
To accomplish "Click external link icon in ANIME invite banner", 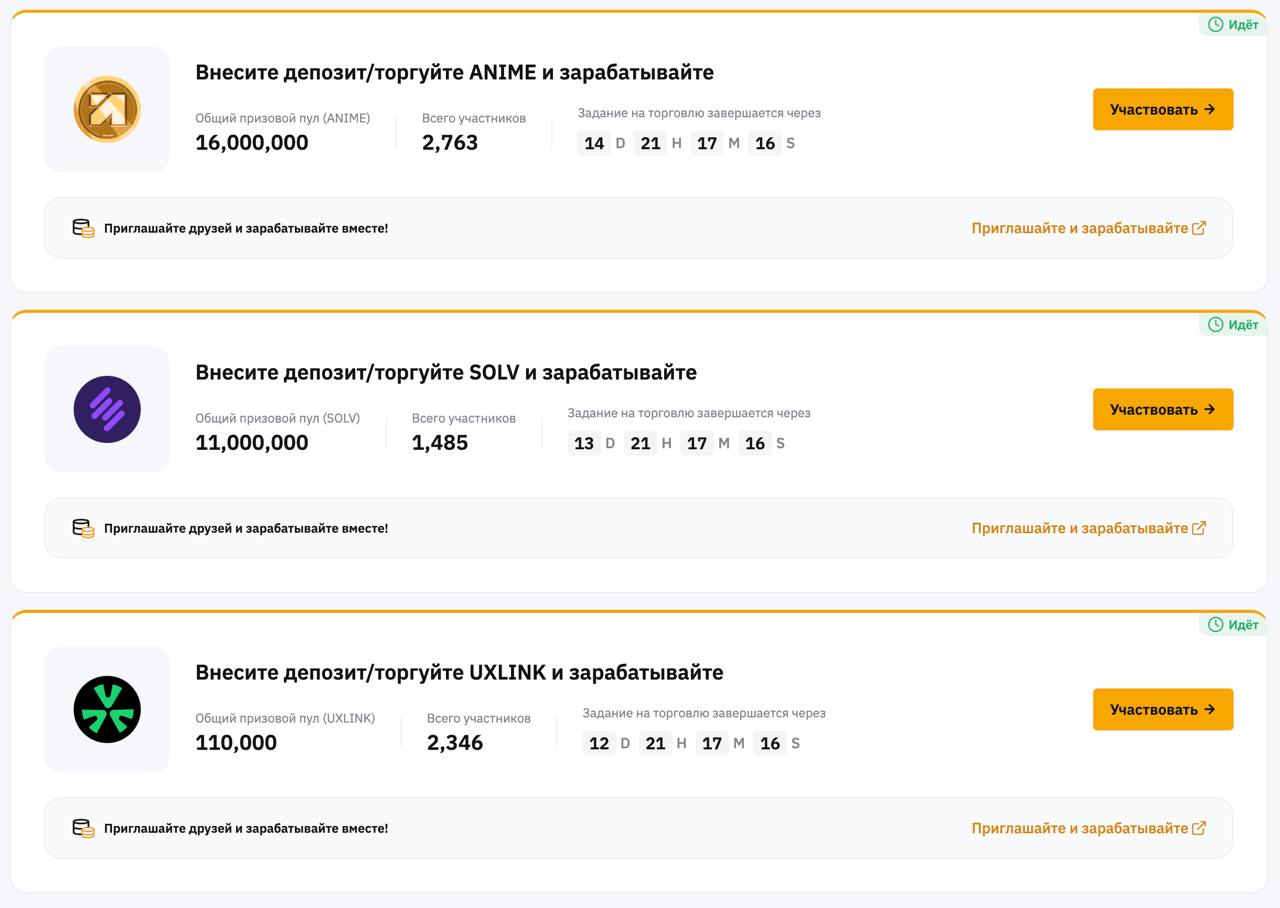I will (x=1199, y=228).
